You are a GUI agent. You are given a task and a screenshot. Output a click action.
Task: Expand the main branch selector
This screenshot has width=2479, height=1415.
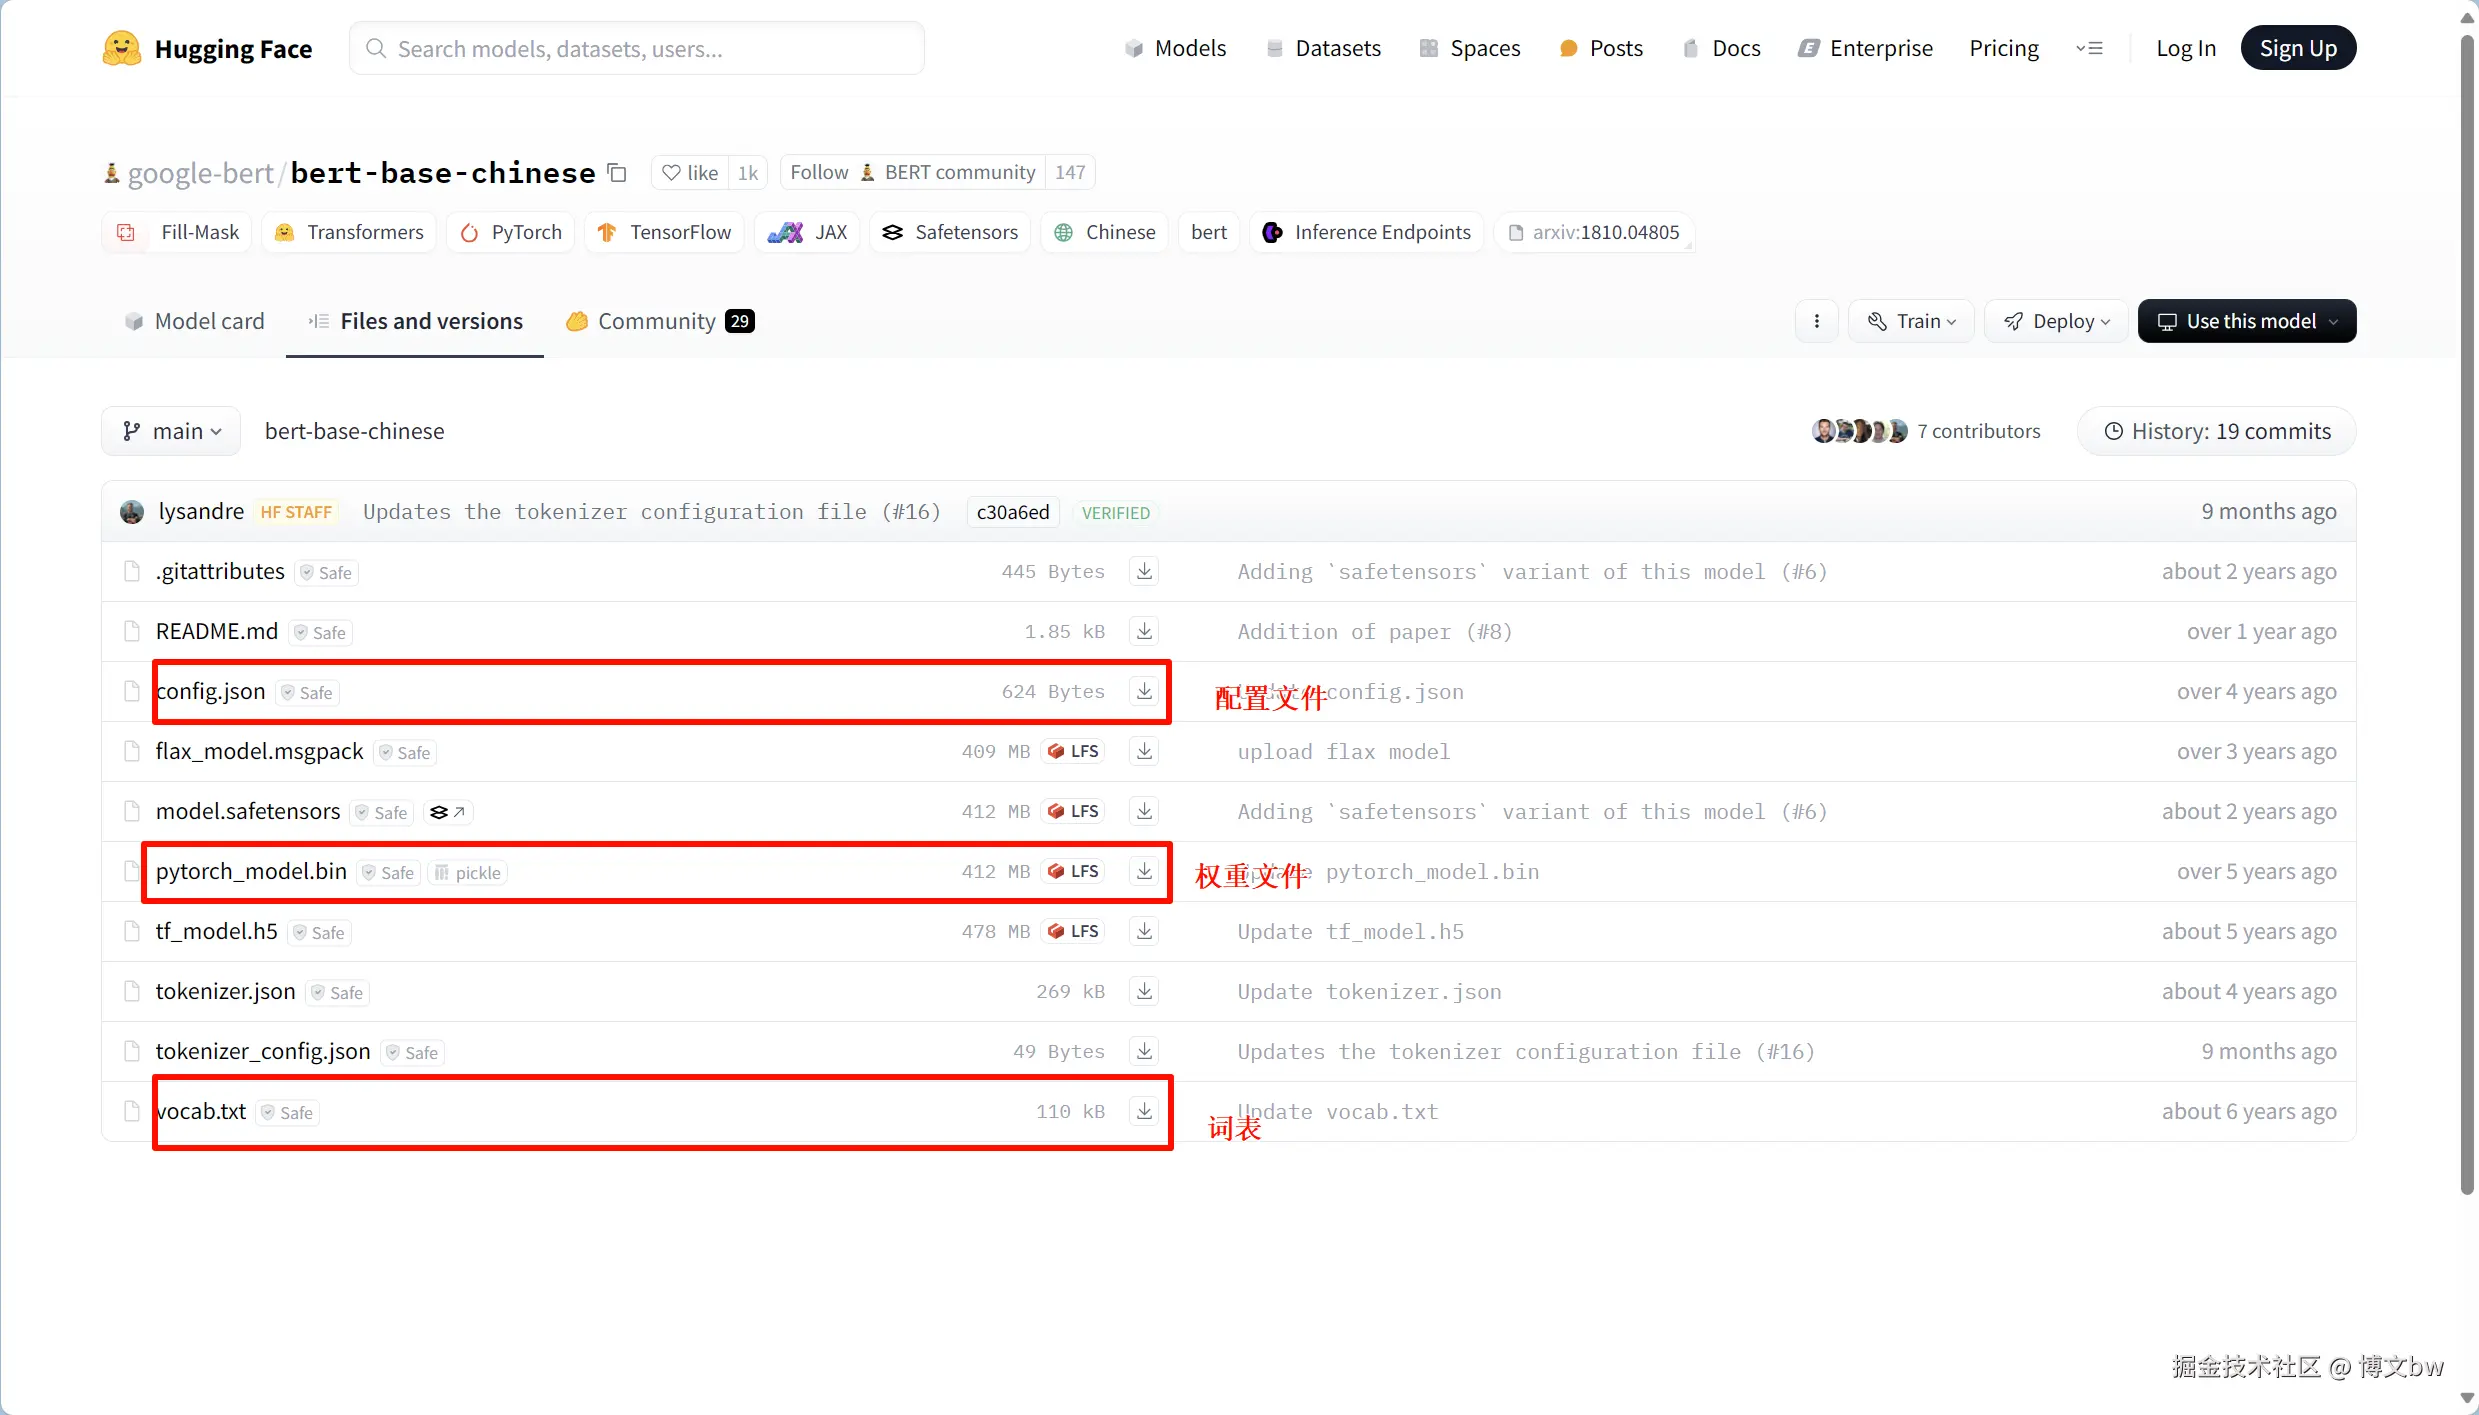171,431
